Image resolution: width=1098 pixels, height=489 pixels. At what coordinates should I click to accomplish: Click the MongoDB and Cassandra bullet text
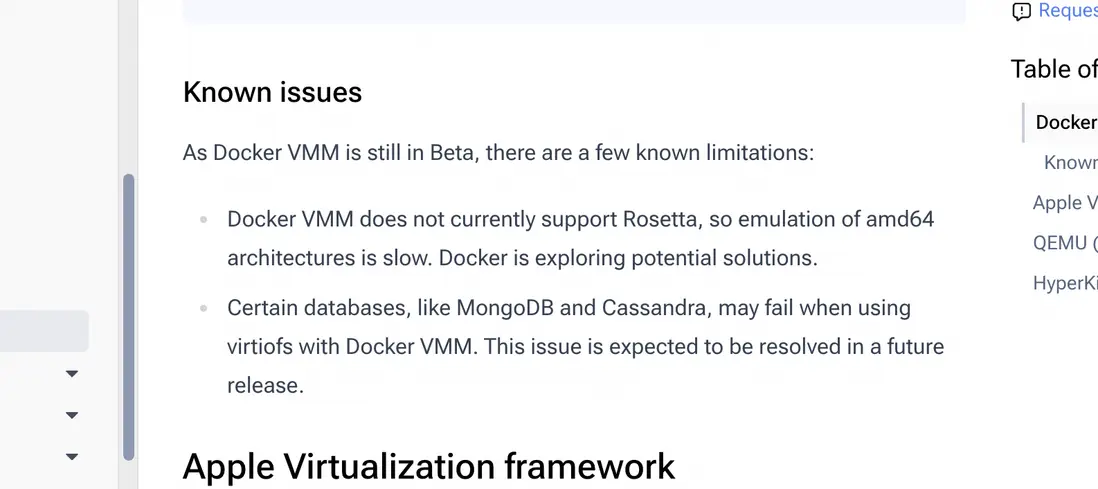pyautogui.click(x=585, y=346)
